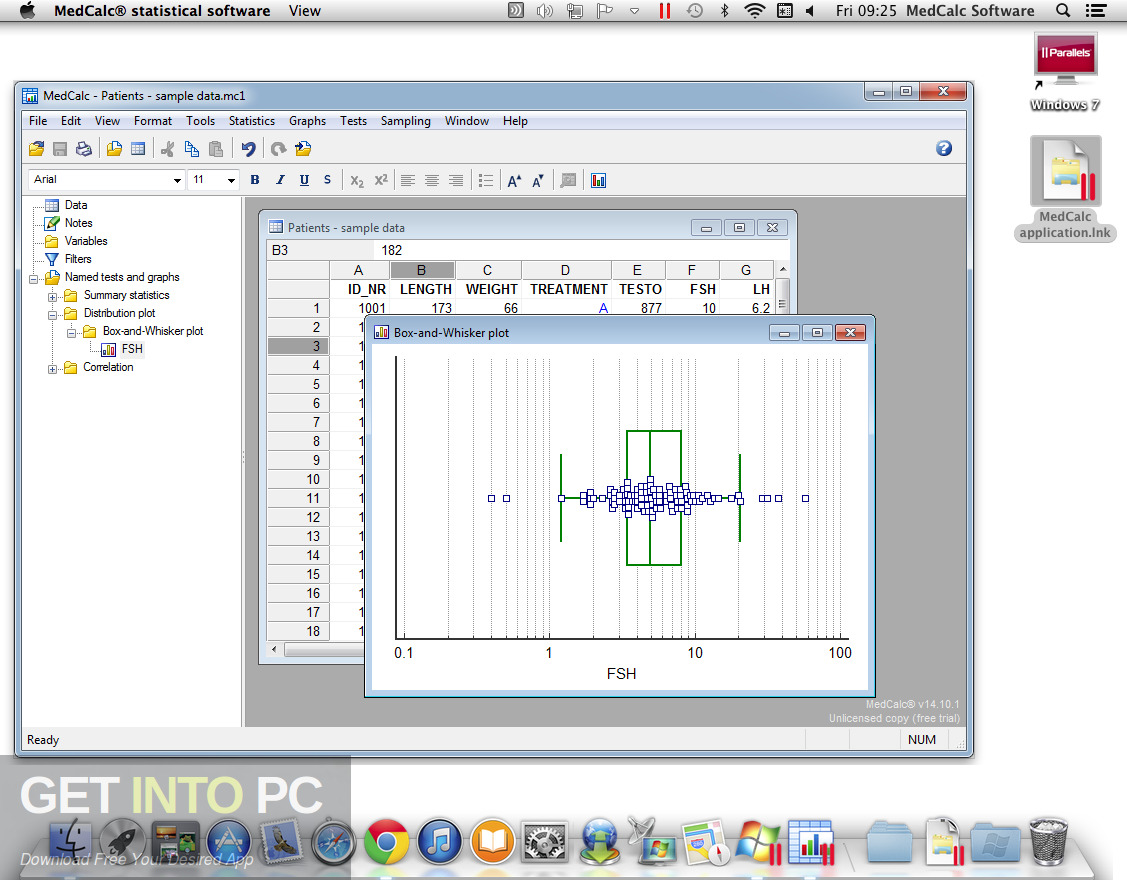The height and width of the screenshot is (880, 1127).
Task: Toggle italic formatting
Action: tap(280, 180)
